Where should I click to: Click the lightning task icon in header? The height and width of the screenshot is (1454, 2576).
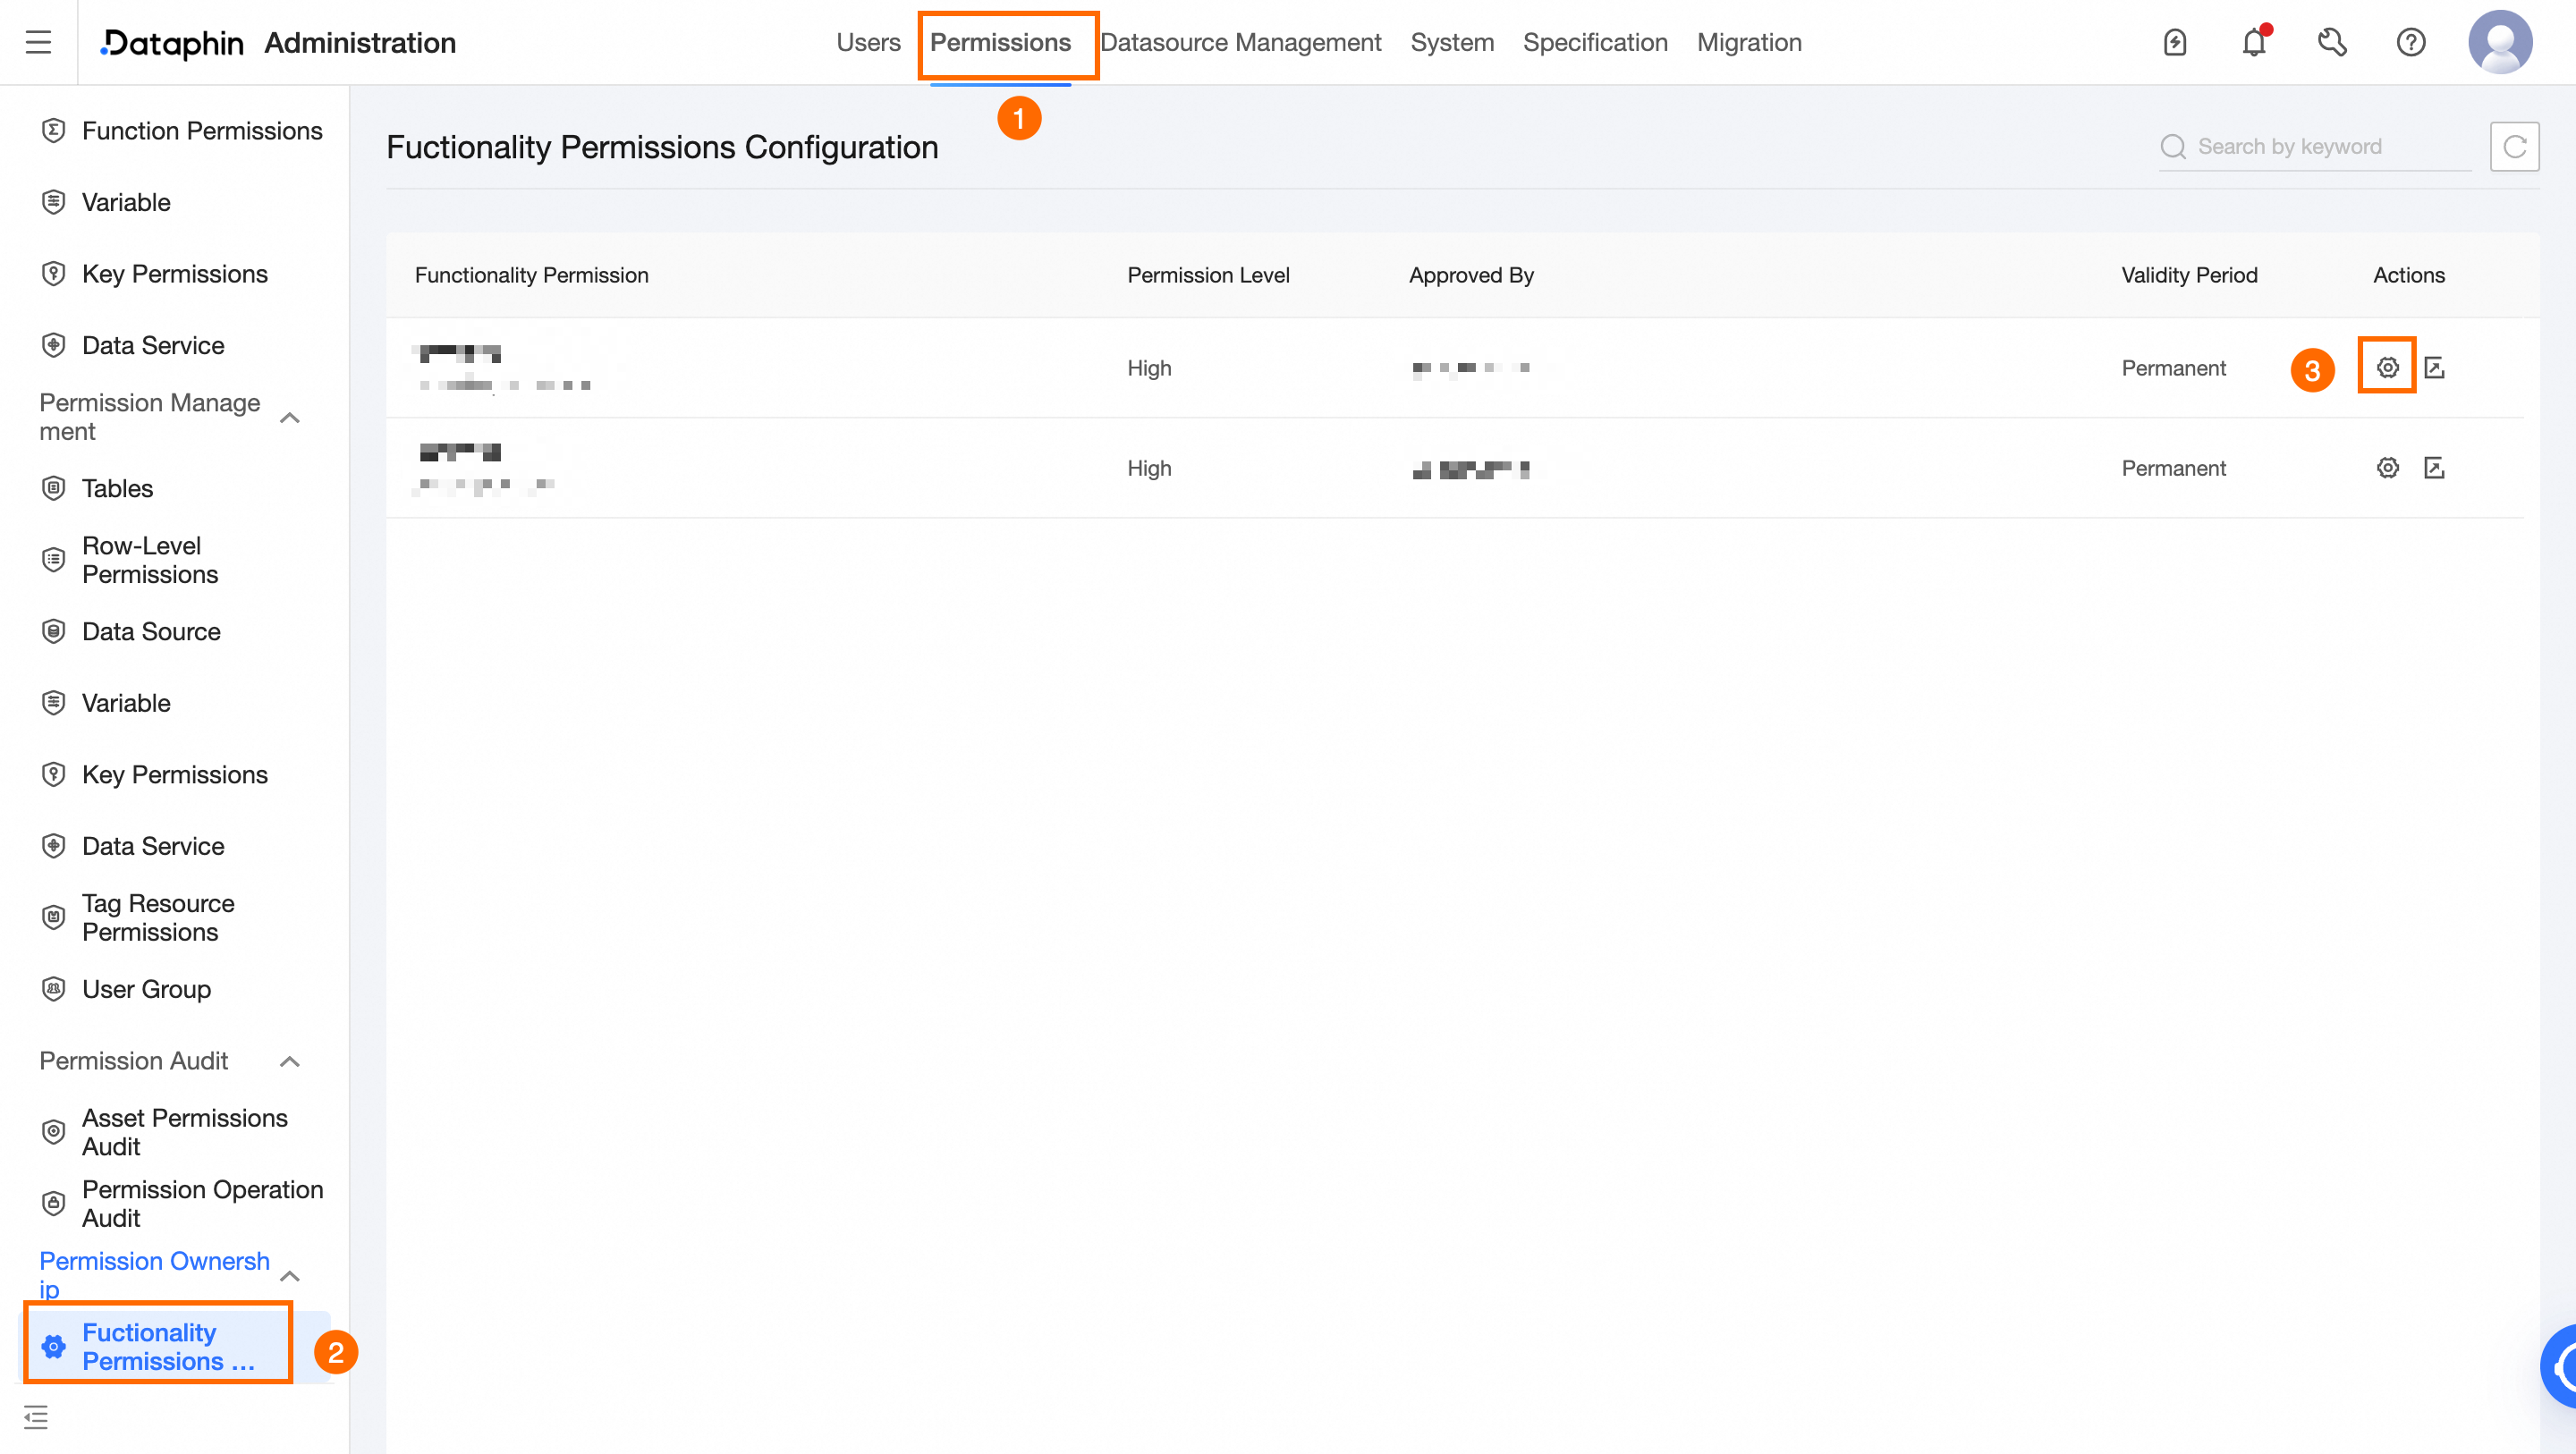pos(2174,42)
